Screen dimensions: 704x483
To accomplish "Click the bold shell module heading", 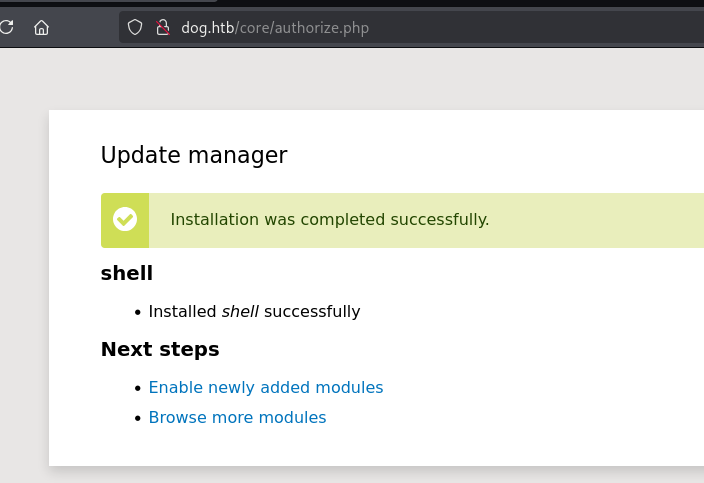I will 127,273.
